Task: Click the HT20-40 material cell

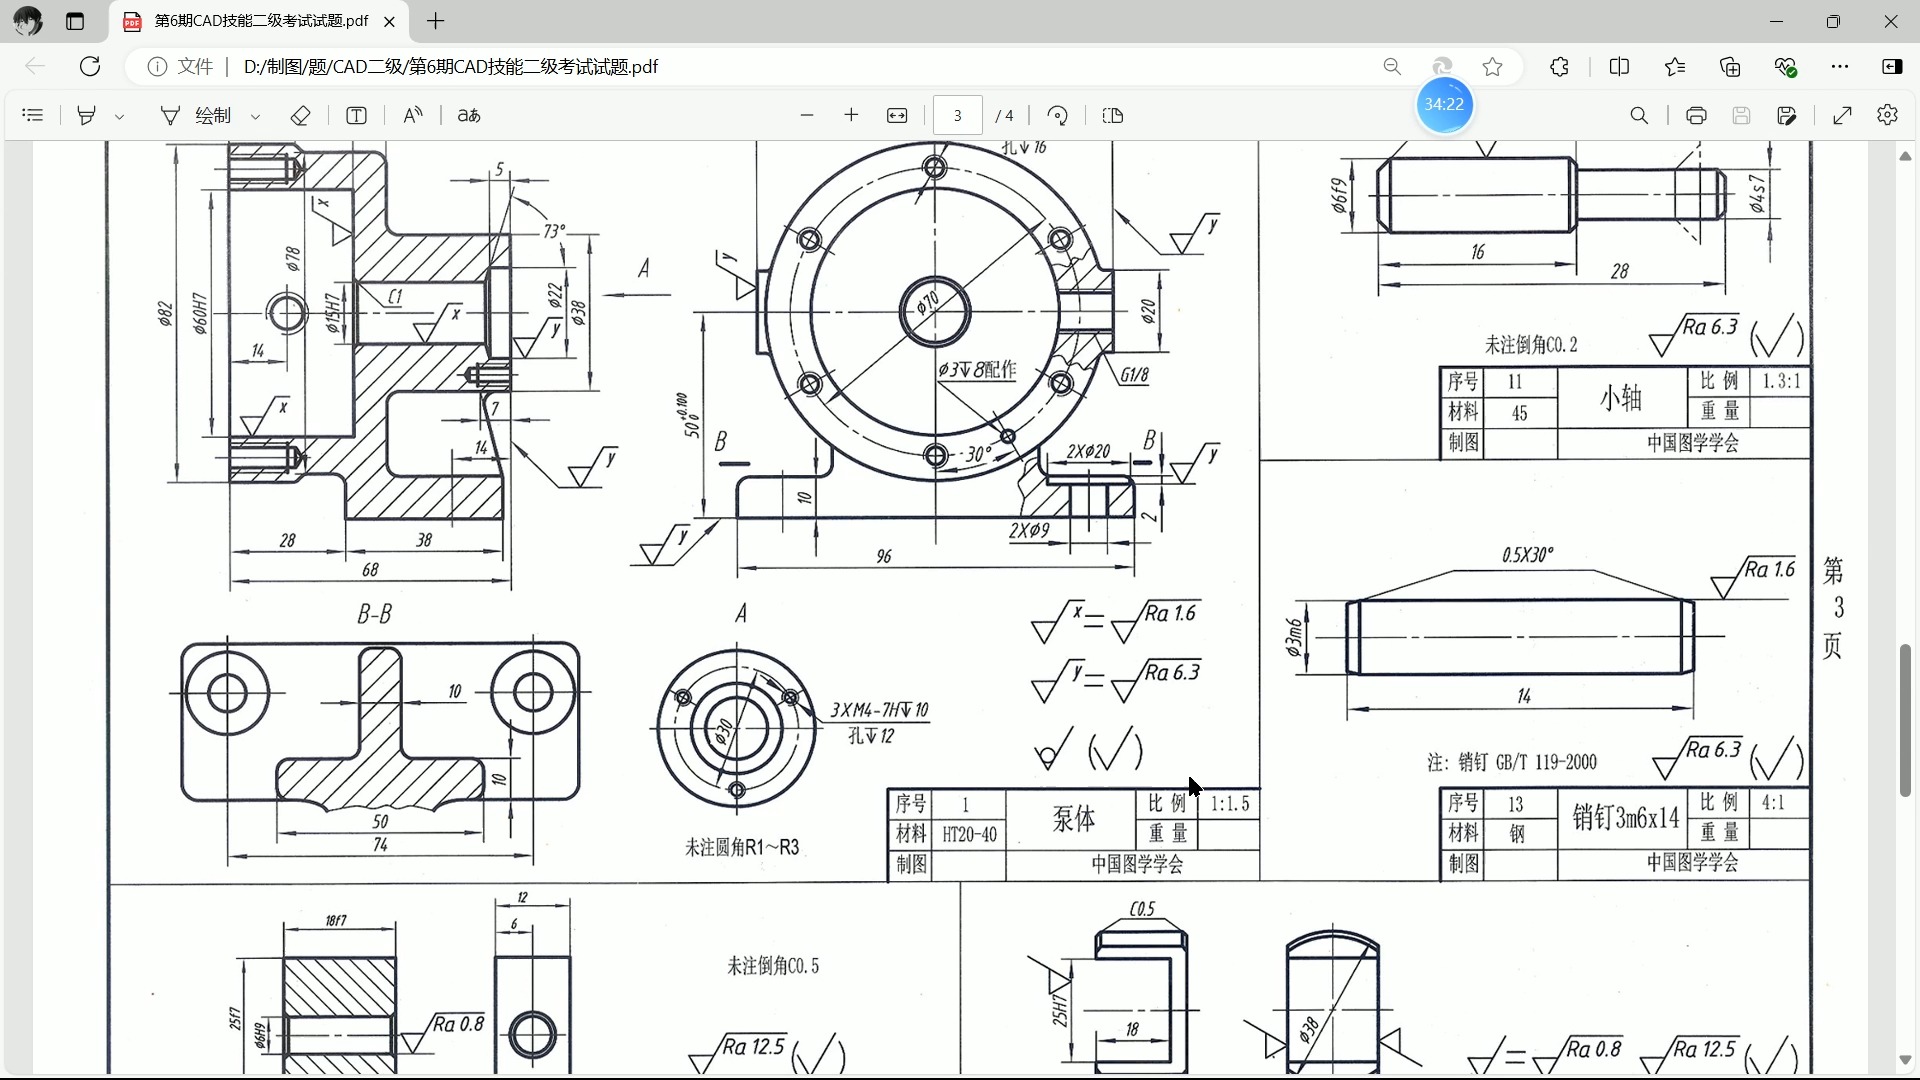Action: click(969, 834)
